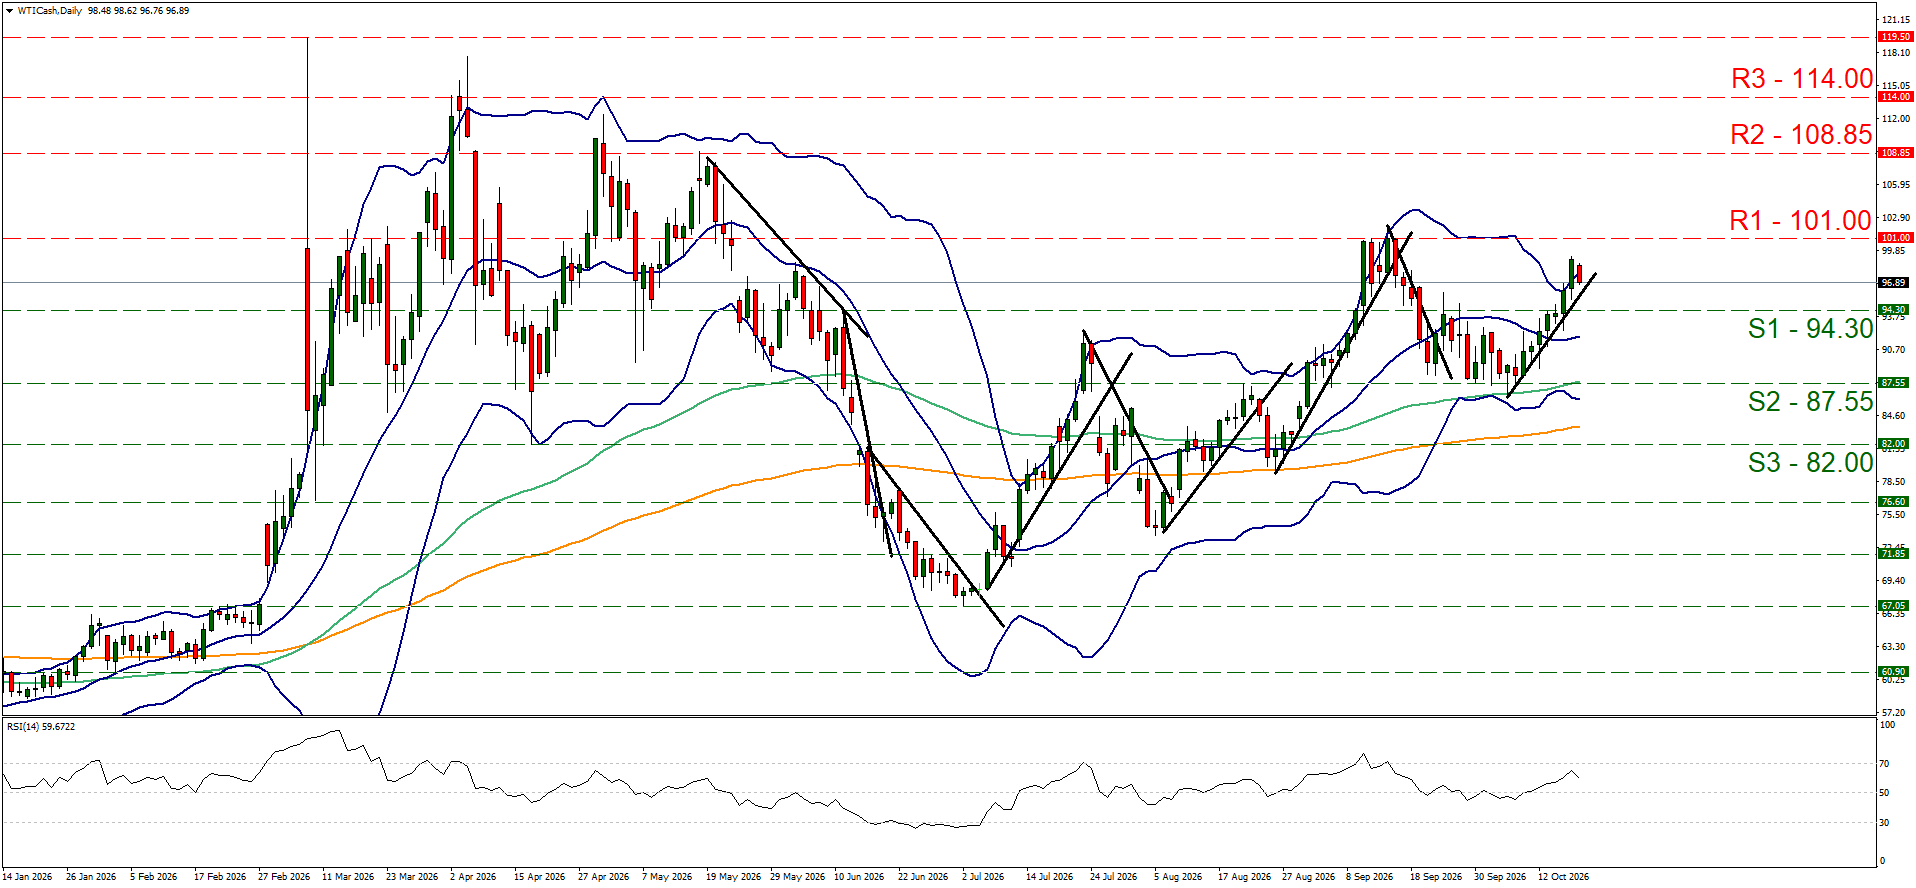Click the RSI scale value 30
1916x888 pixels.
coord(1884,823)
